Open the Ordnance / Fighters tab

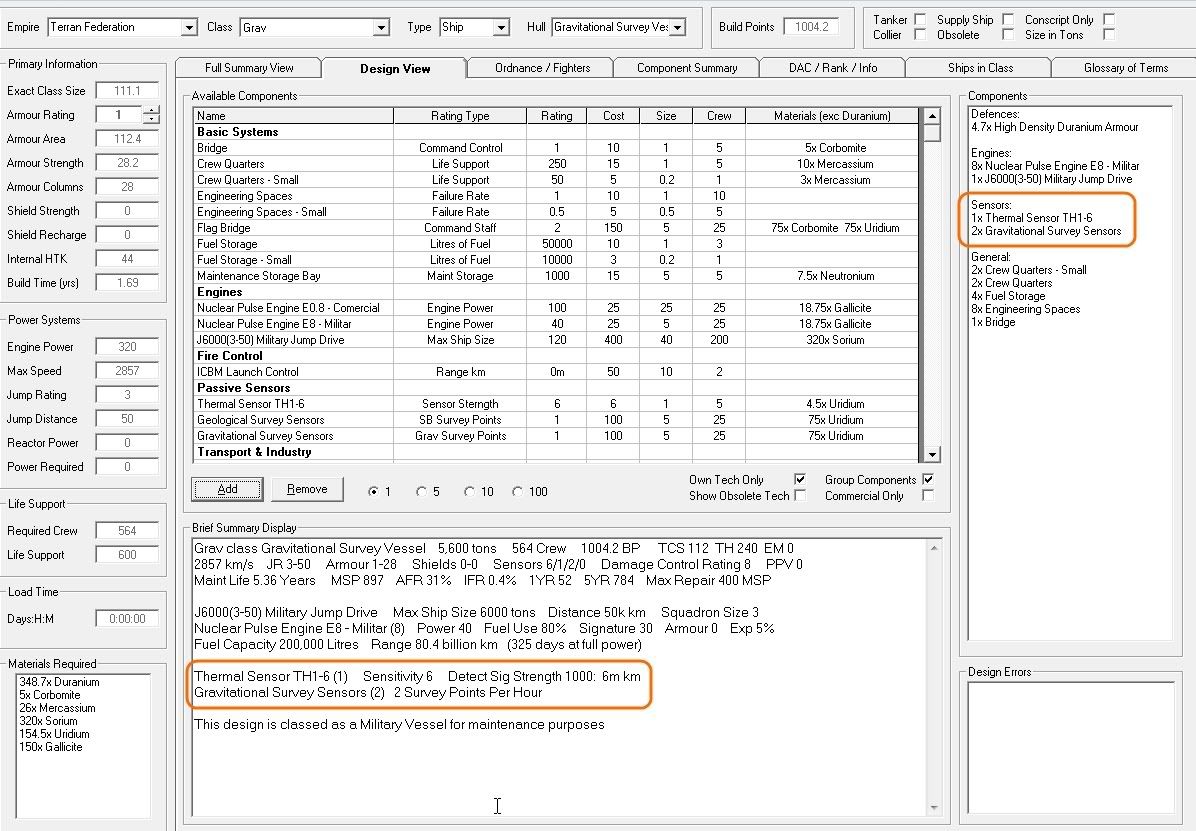[x=542, y=68]
